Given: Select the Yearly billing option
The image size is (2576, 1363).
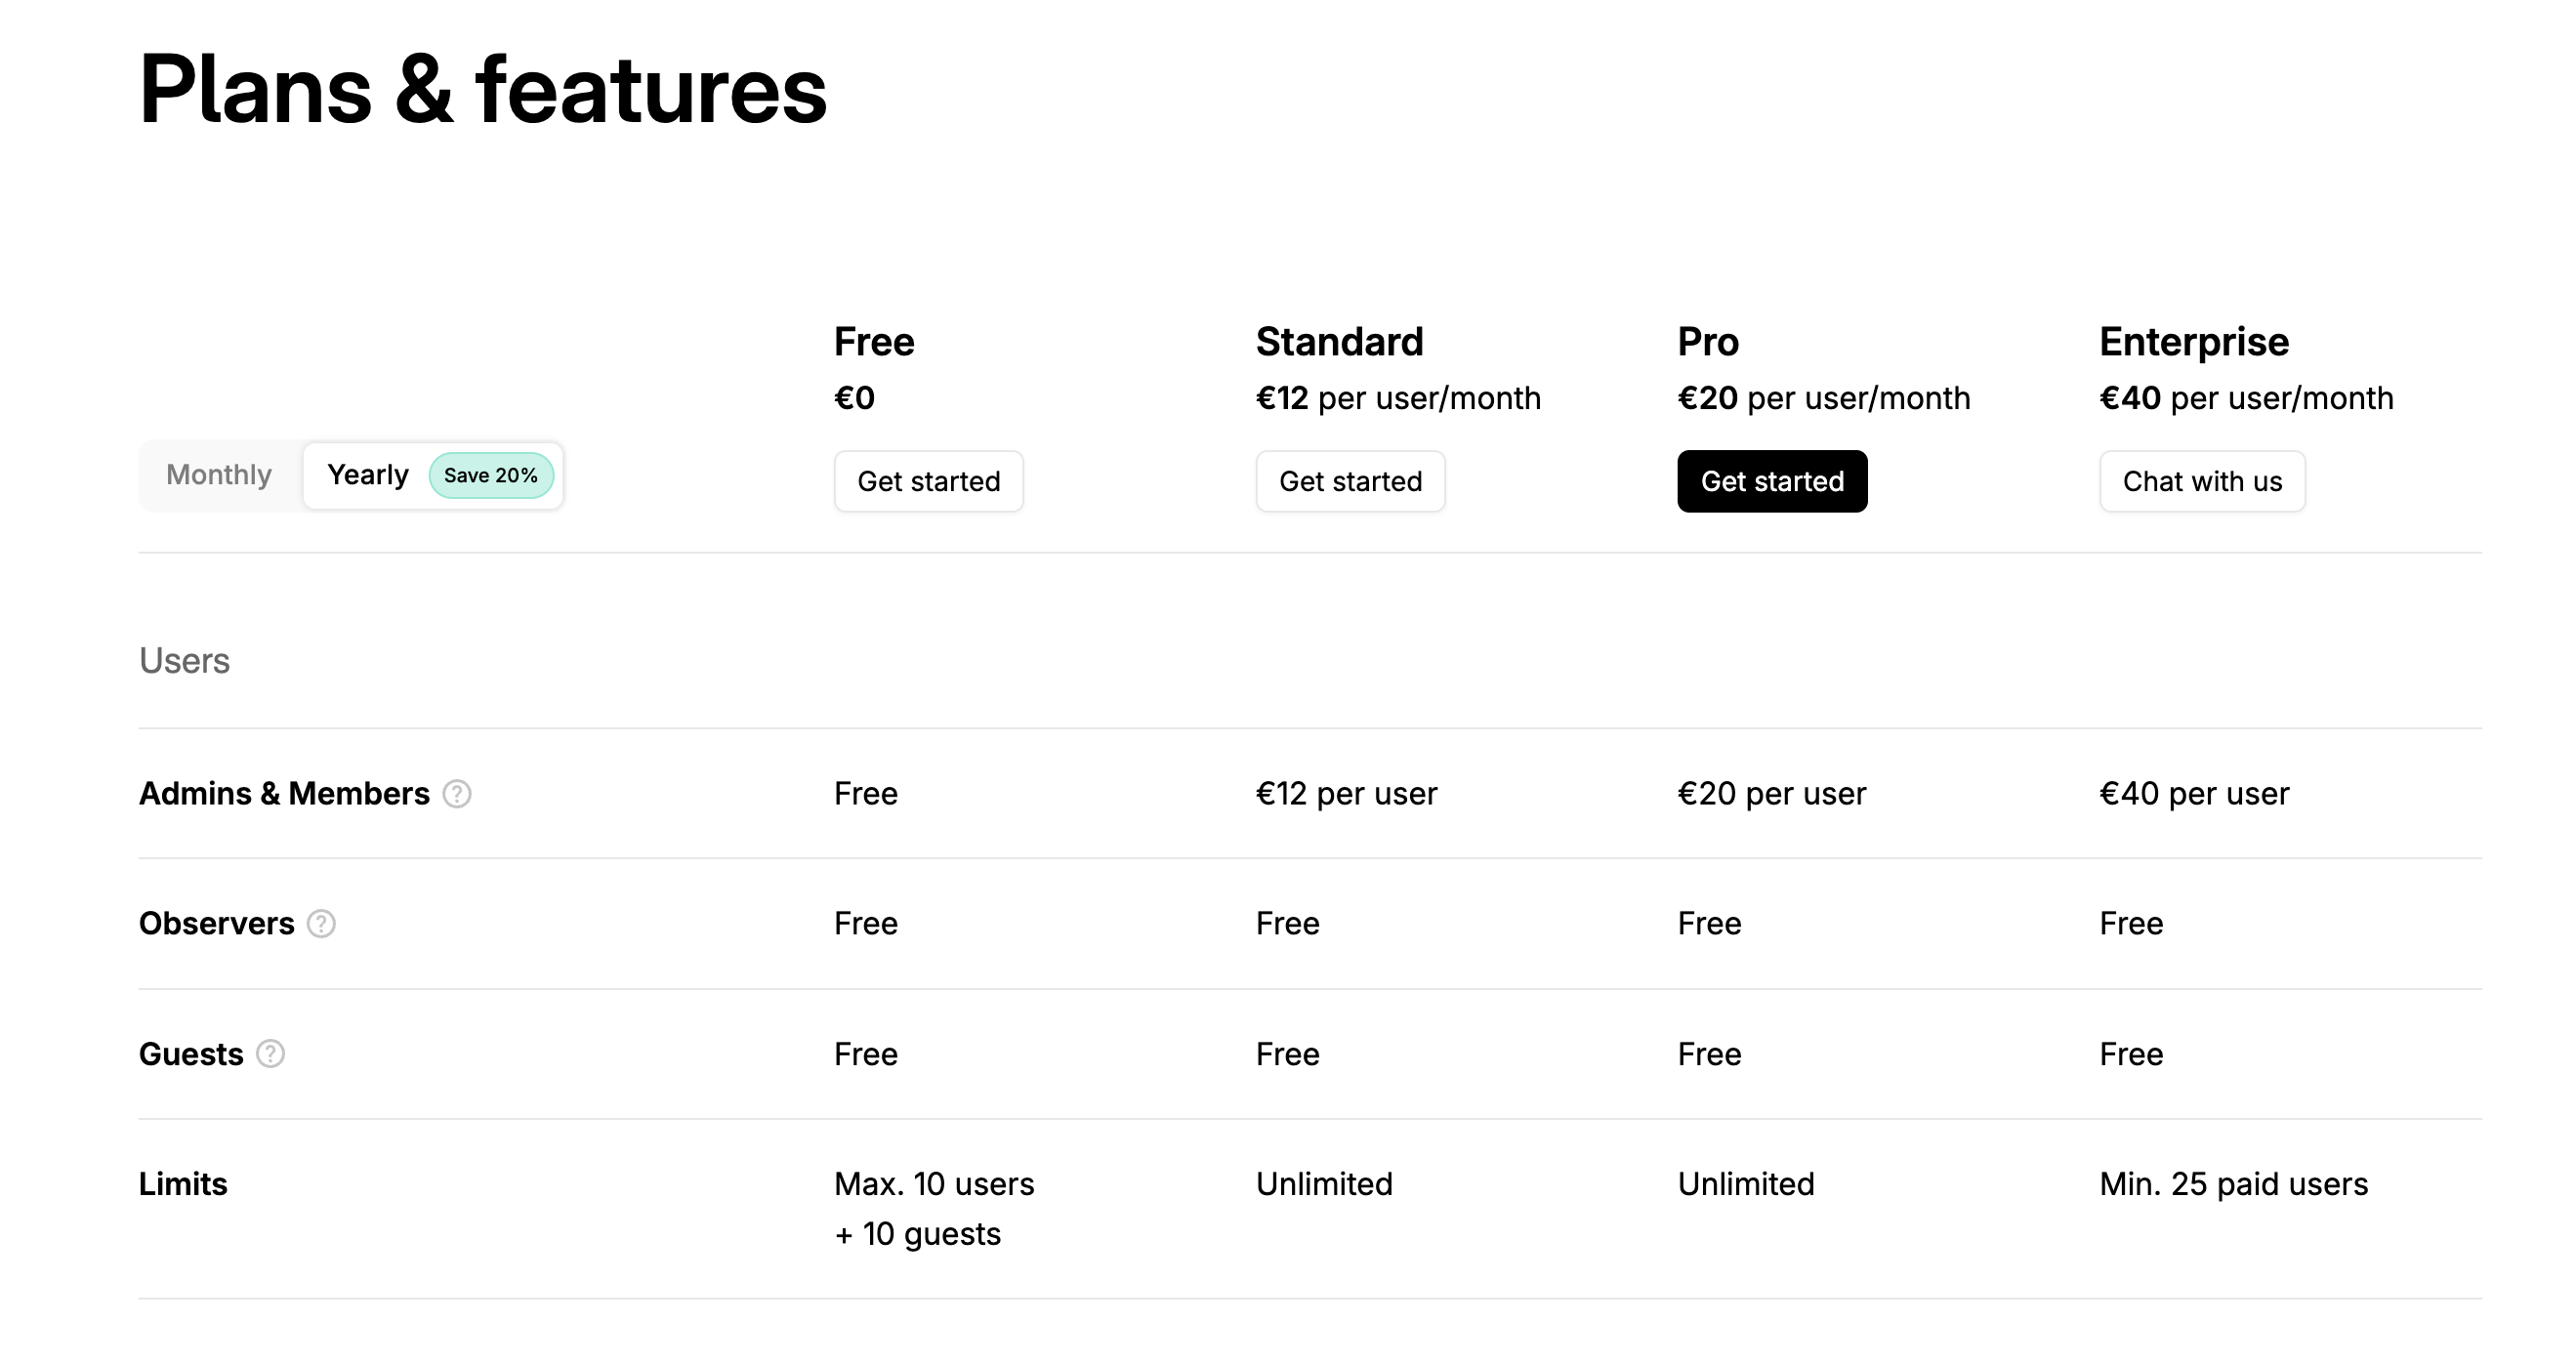Looking at the screenshot, I should [x=368, y=475].
